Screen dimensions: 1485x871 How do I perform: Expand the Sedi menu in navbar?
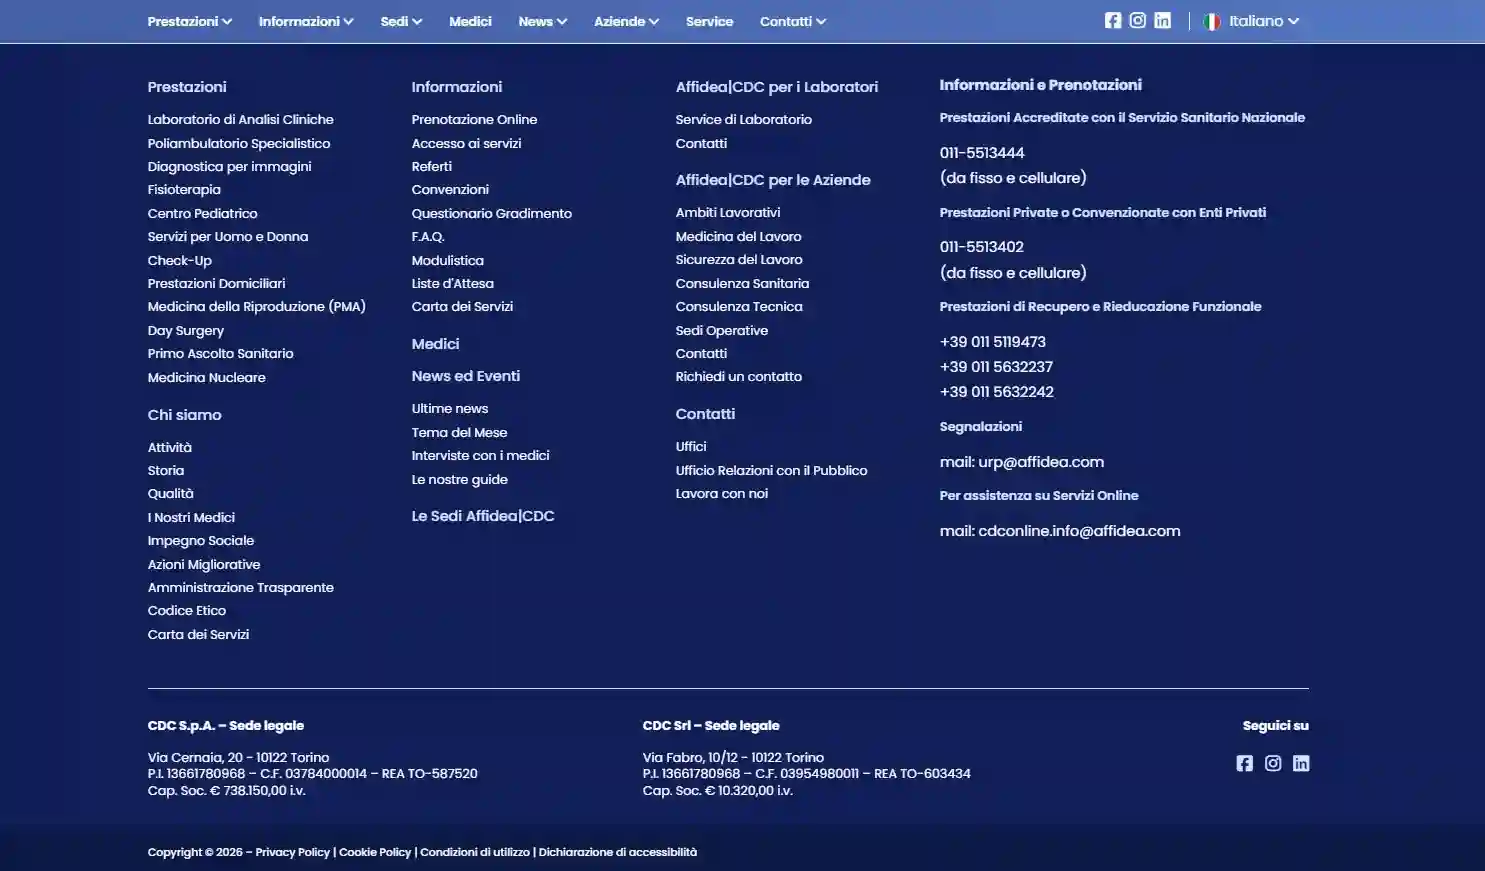pos(401,21)
